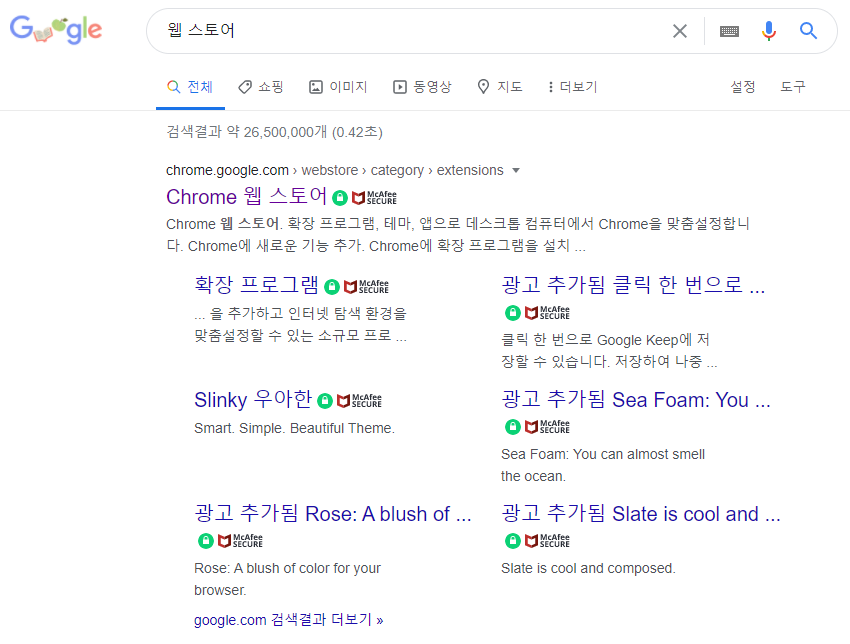This screenshot has width=850, height=644.
Task: Open 광고 추가됨 Rose: A blush link
Action: (x=333, y=513)
